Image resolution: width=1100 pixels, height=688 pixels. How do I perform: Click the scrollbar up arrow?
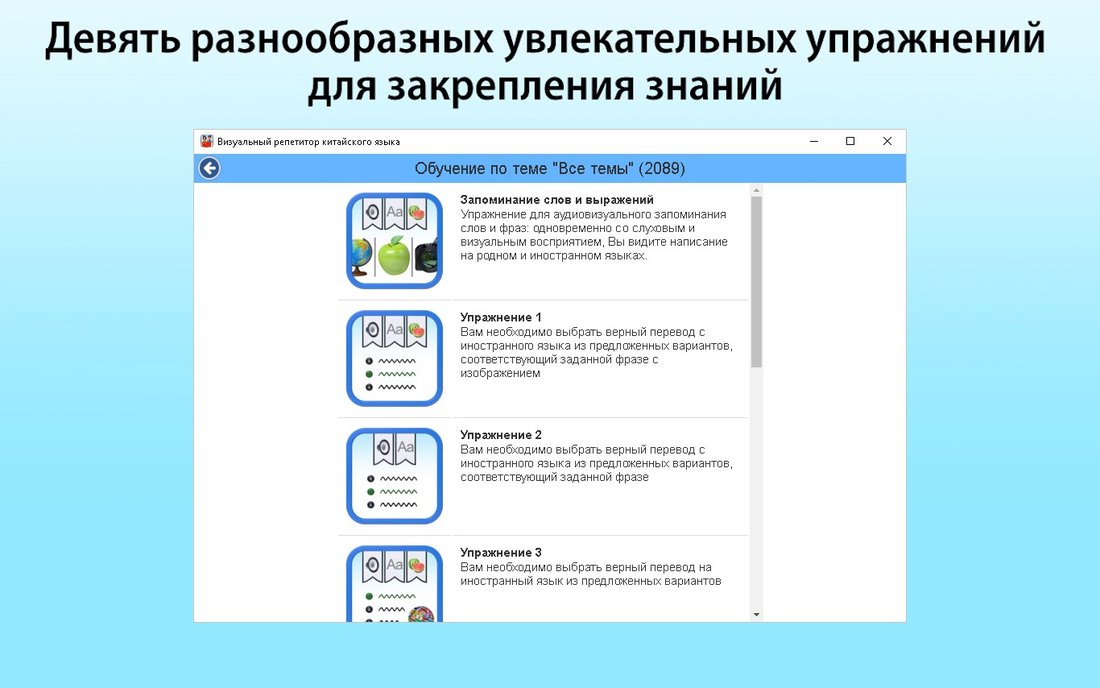[756, 190]
